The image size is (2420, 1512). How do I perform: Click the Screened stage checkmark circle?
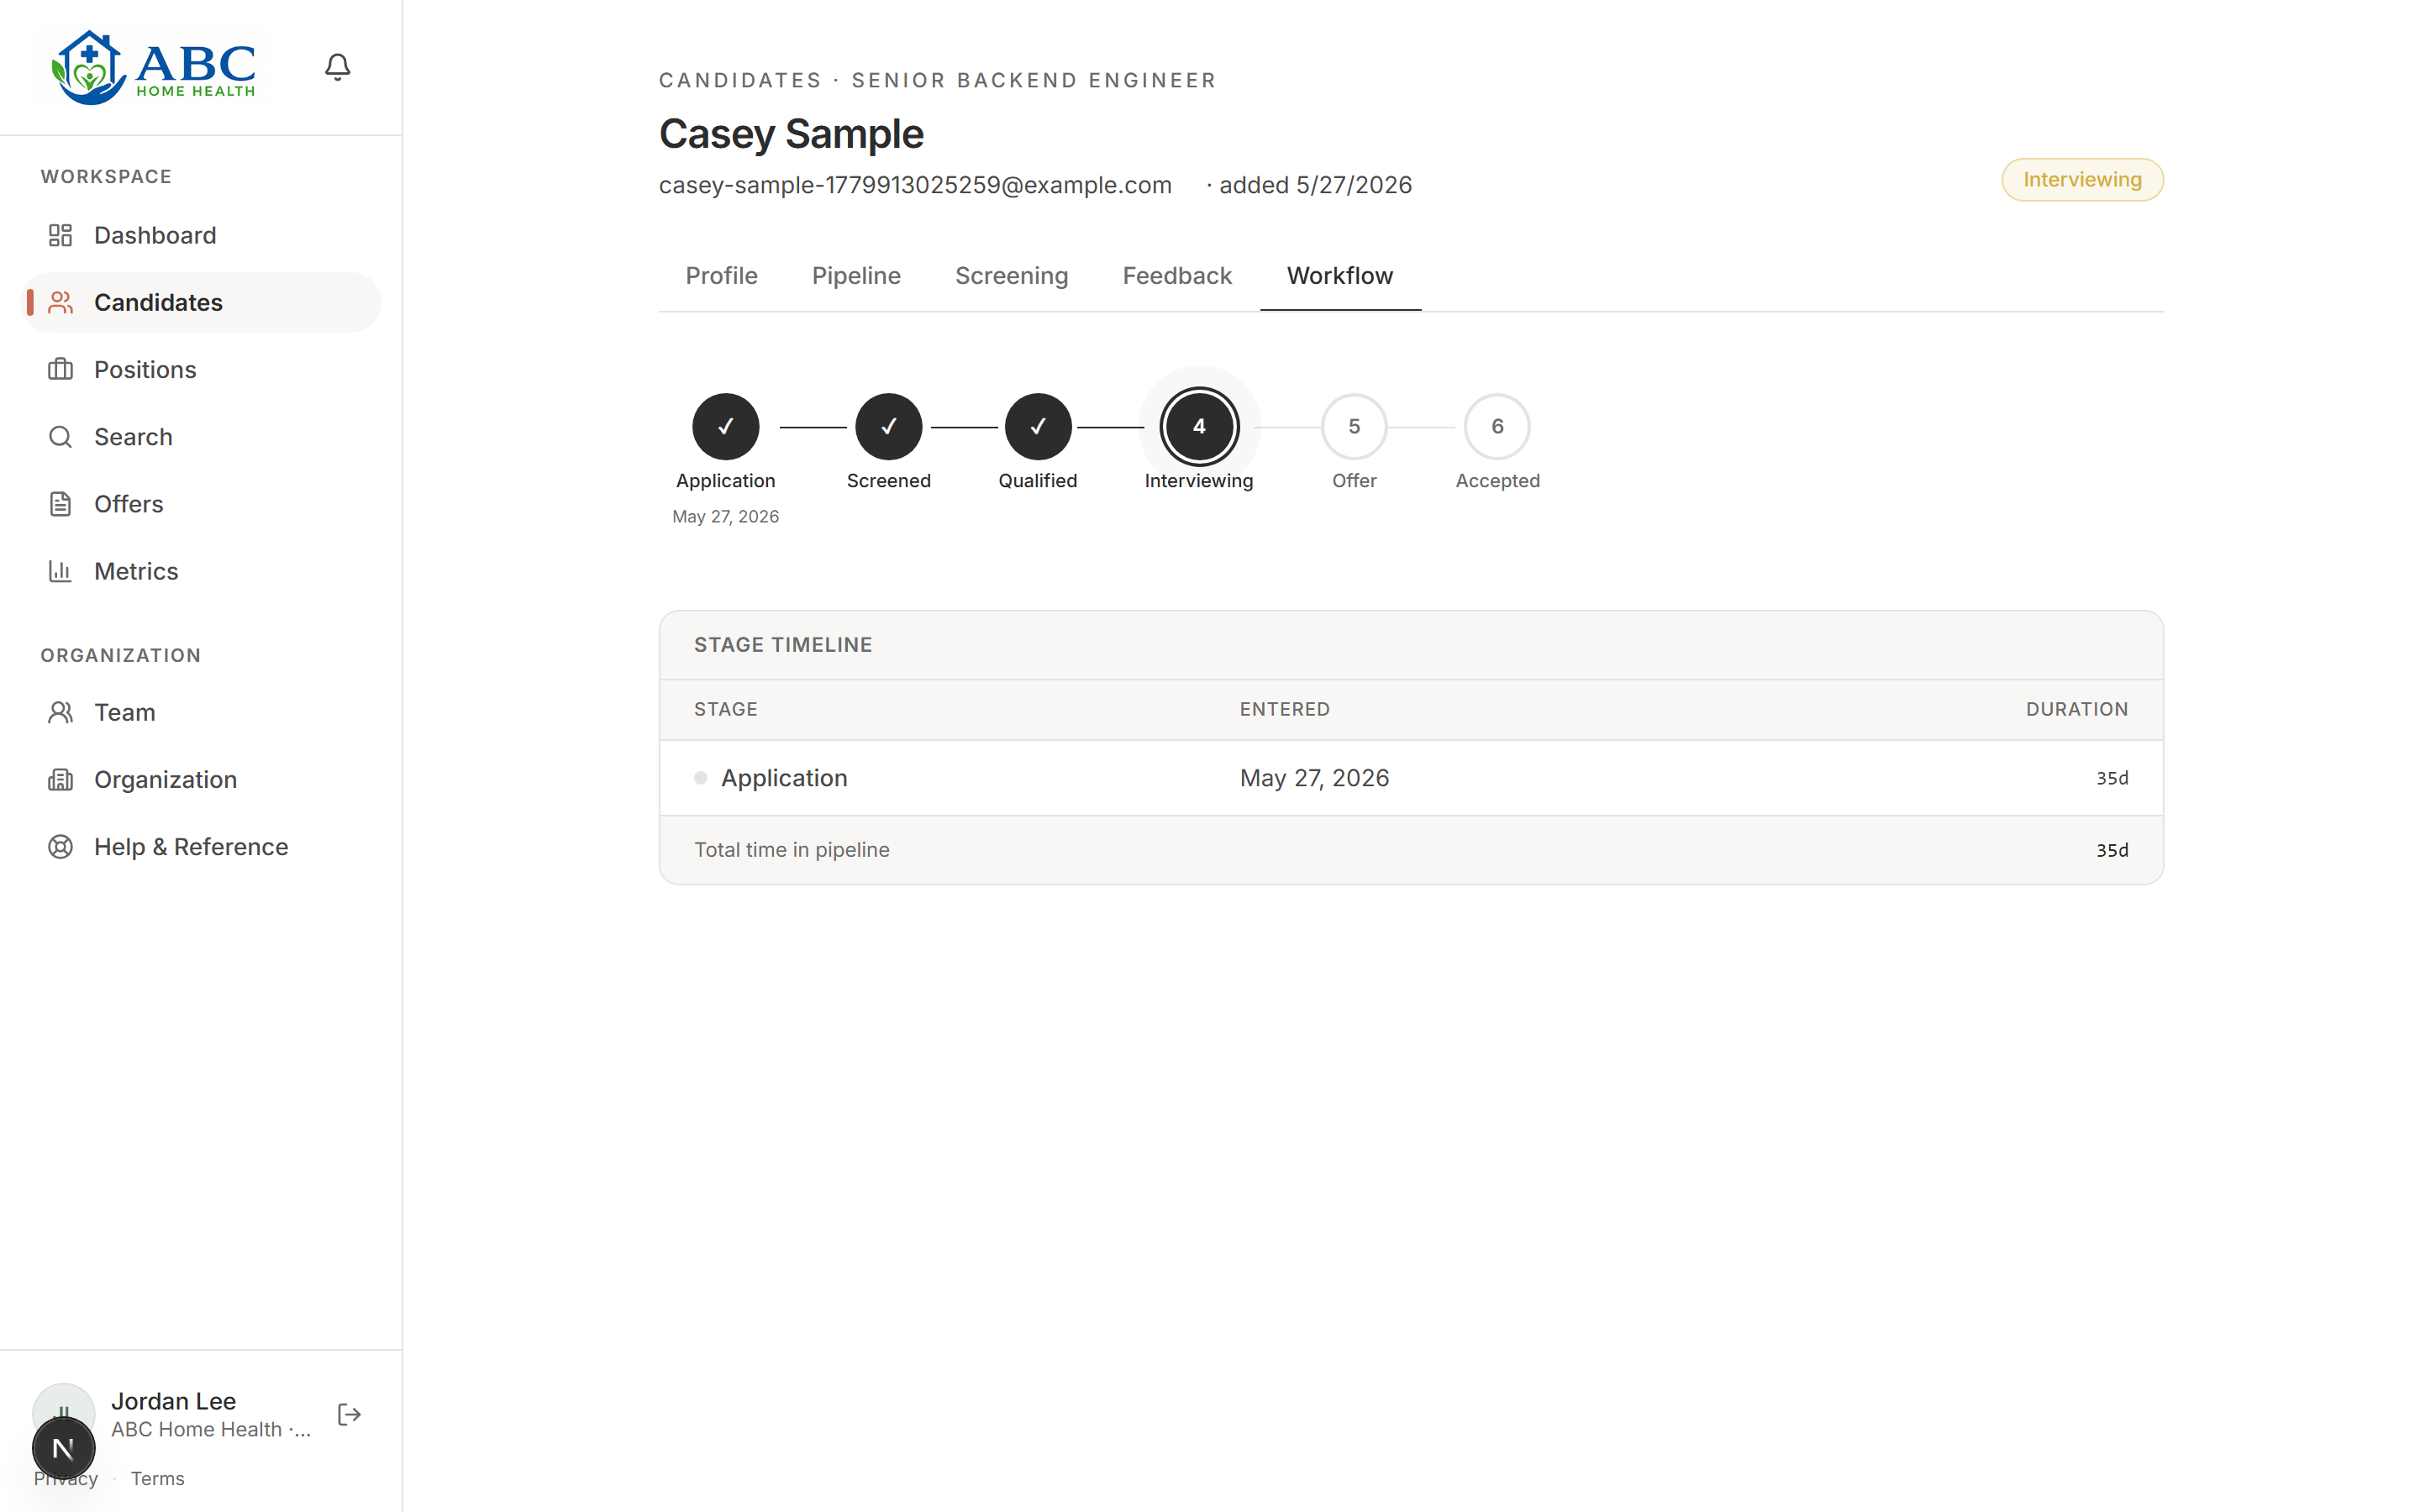(888, 427)
